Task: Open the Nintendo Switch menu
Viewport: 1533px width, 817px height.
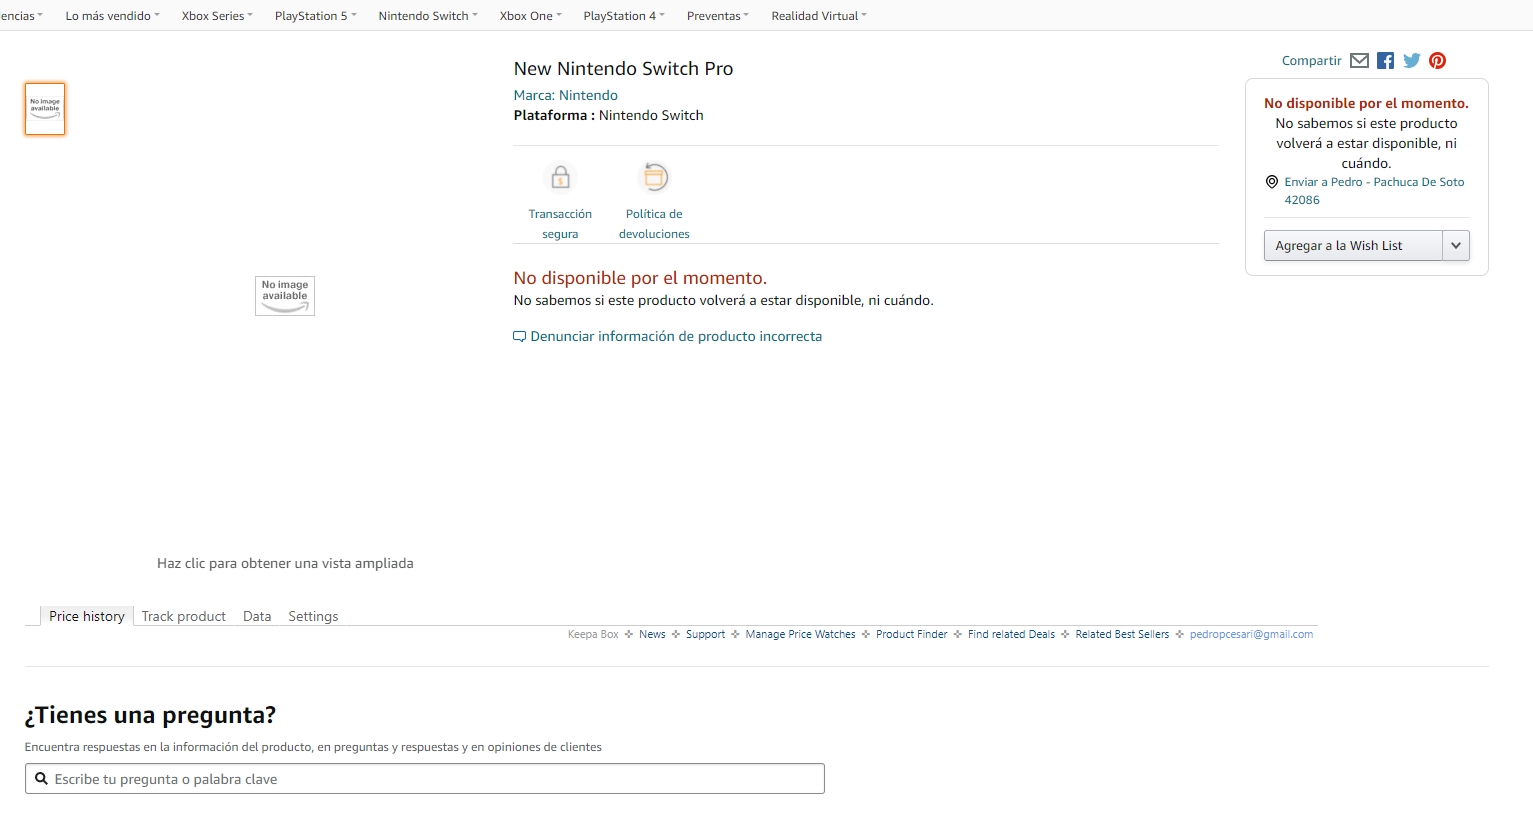Action: [428, 16]
